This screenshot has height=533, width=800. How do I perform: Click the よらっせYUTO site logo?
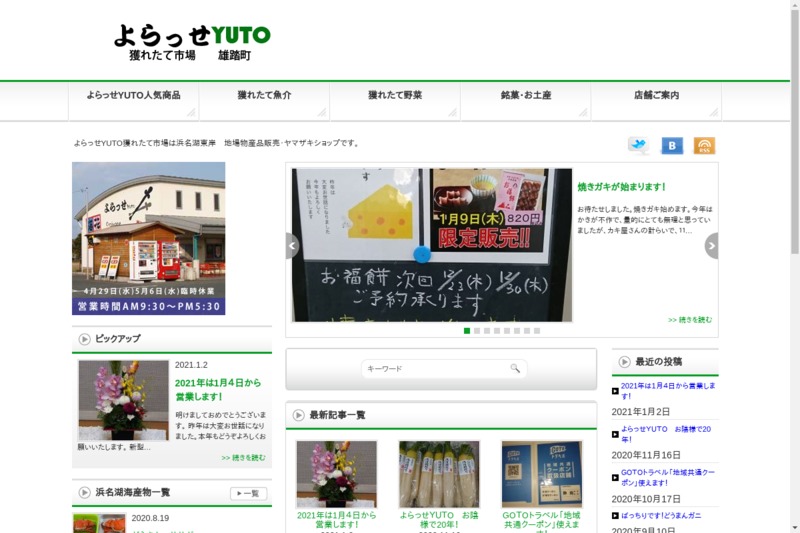point(191,42)
